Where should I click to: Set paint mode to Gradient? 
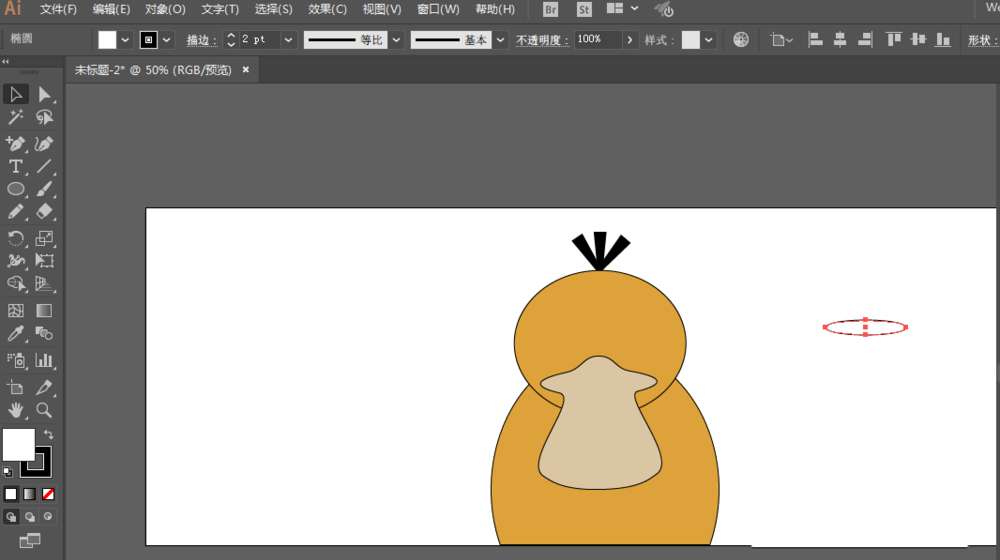pos(29,494)
